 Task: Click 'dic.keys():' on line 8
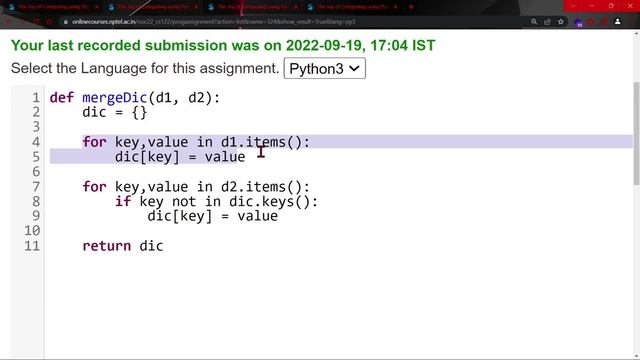tap(273, 202)
